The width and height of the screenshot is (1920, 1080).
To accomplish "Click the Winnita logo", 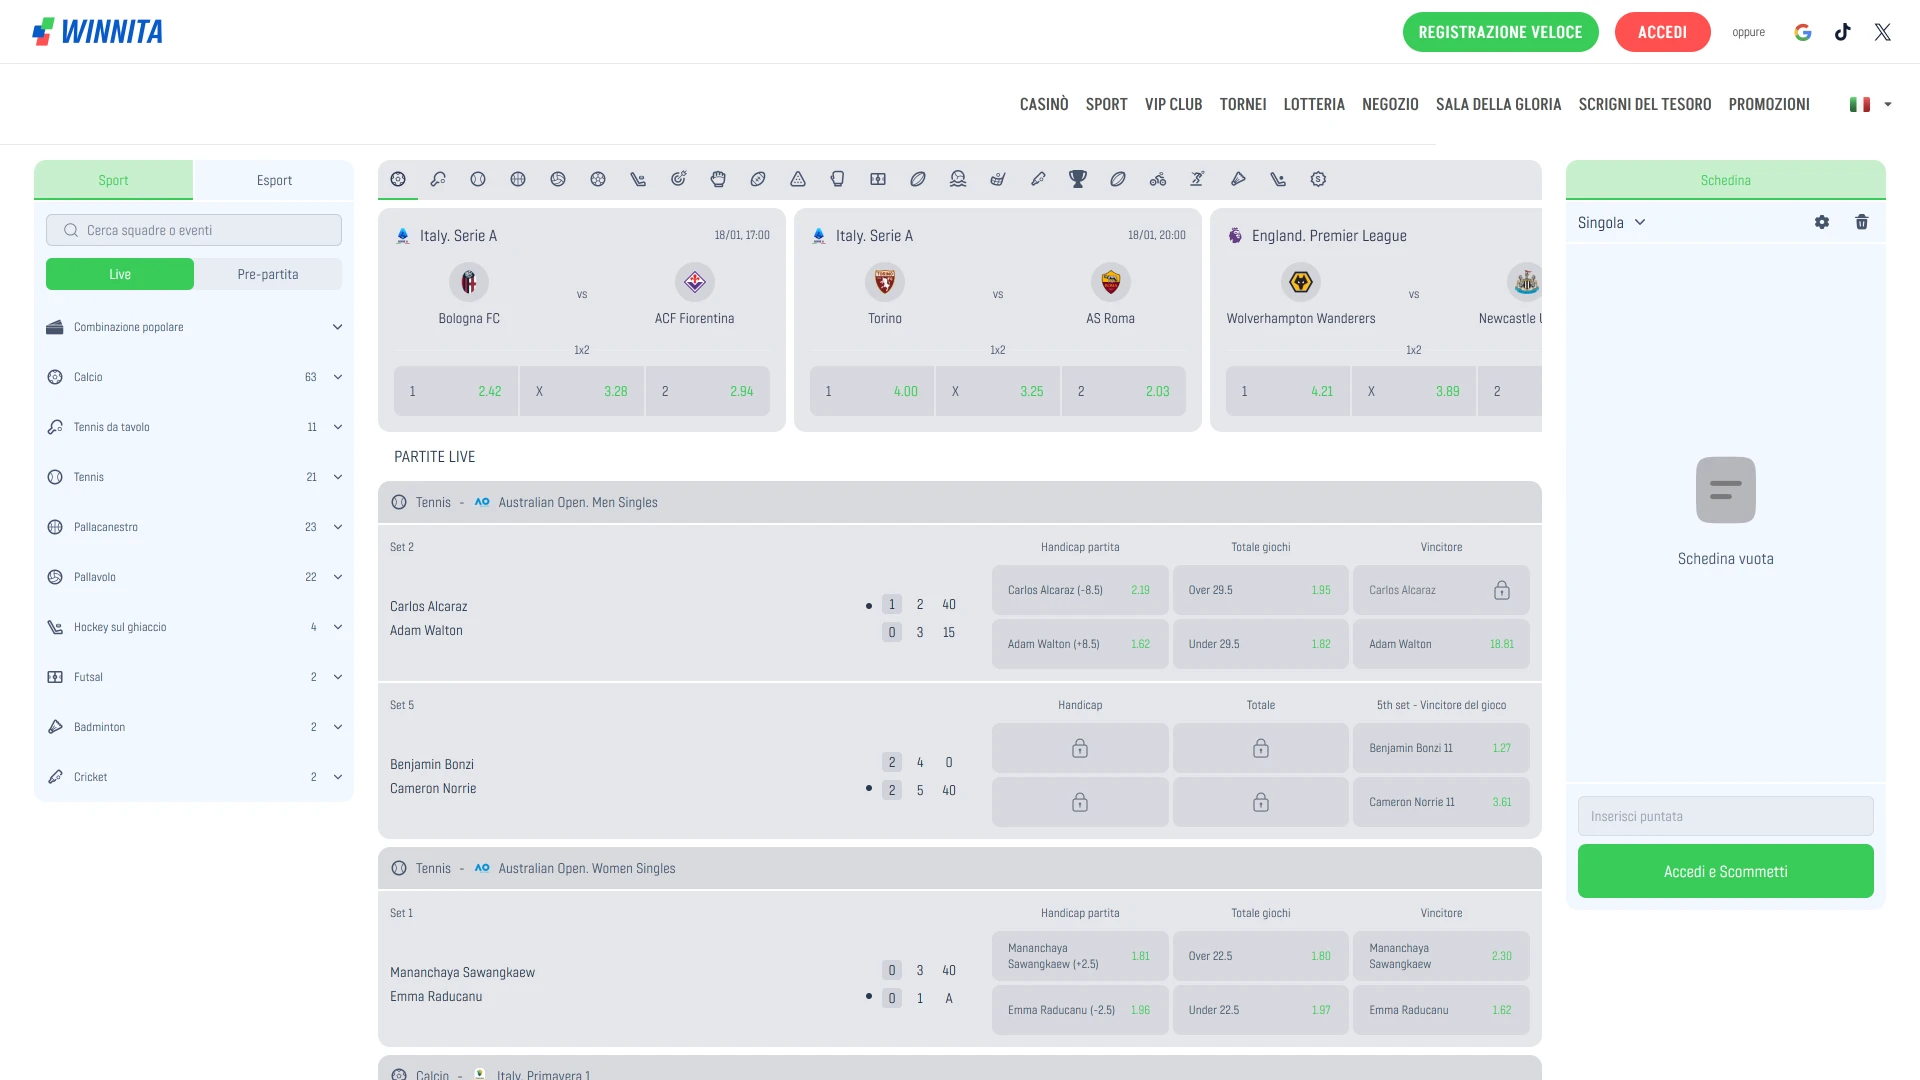I will coord(98,32).
